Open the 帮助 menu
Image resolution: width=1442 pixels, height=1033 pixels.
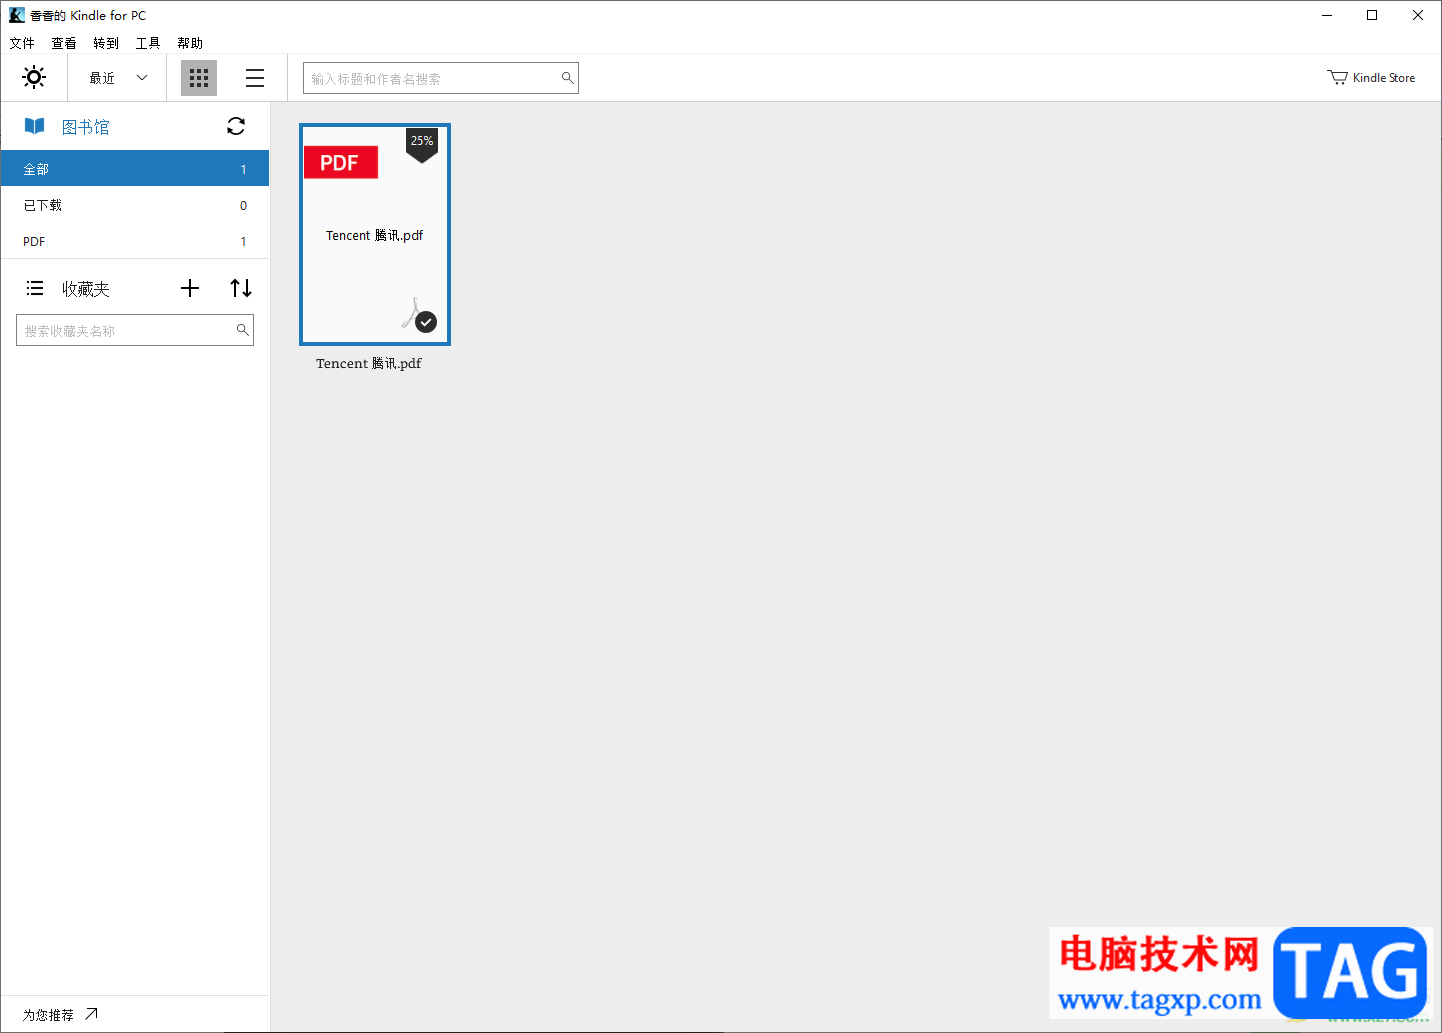pos(190,43)
